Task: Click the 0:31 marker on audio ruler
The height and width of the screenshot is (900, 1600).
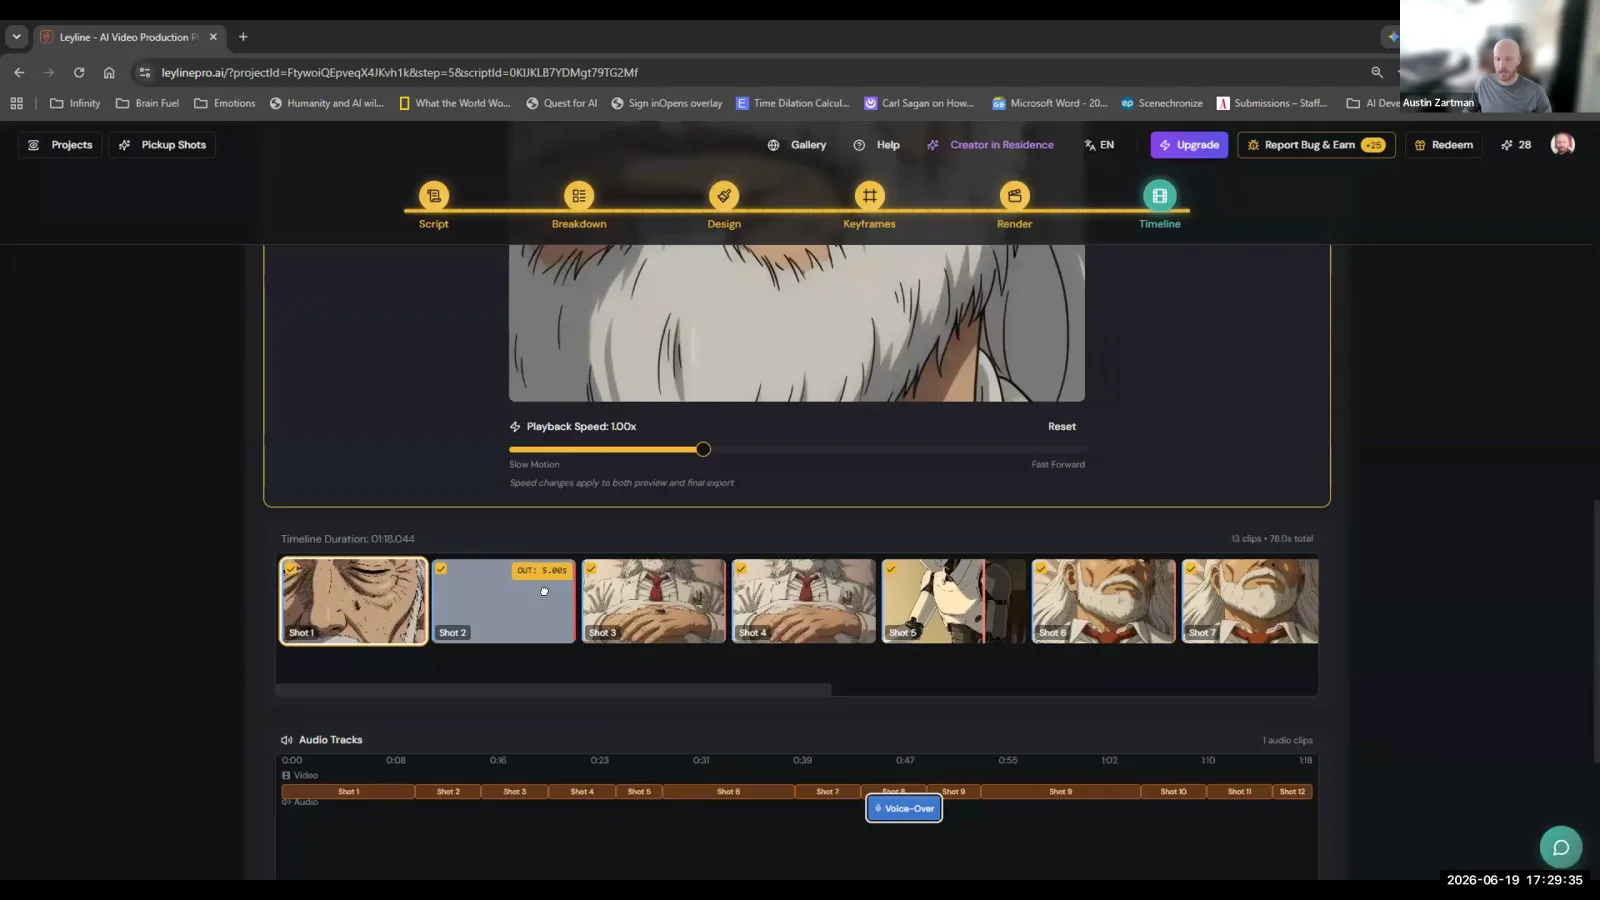Action: (x=701, y=760)
